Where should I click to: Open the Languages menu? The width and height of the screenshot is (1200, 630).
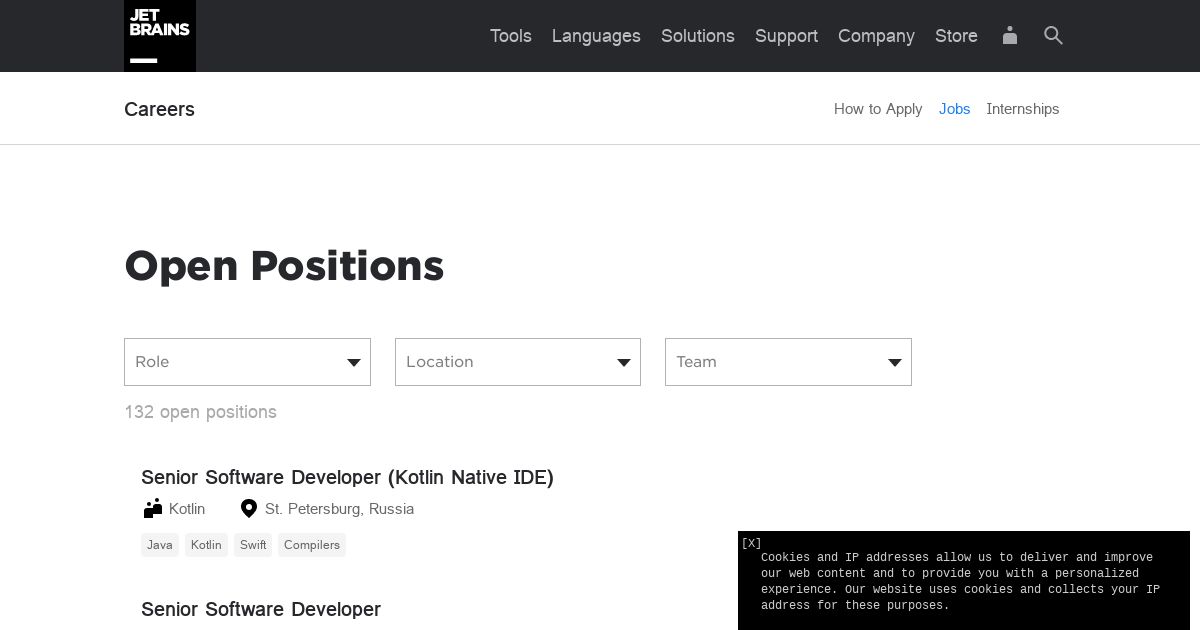pos(596,36)
